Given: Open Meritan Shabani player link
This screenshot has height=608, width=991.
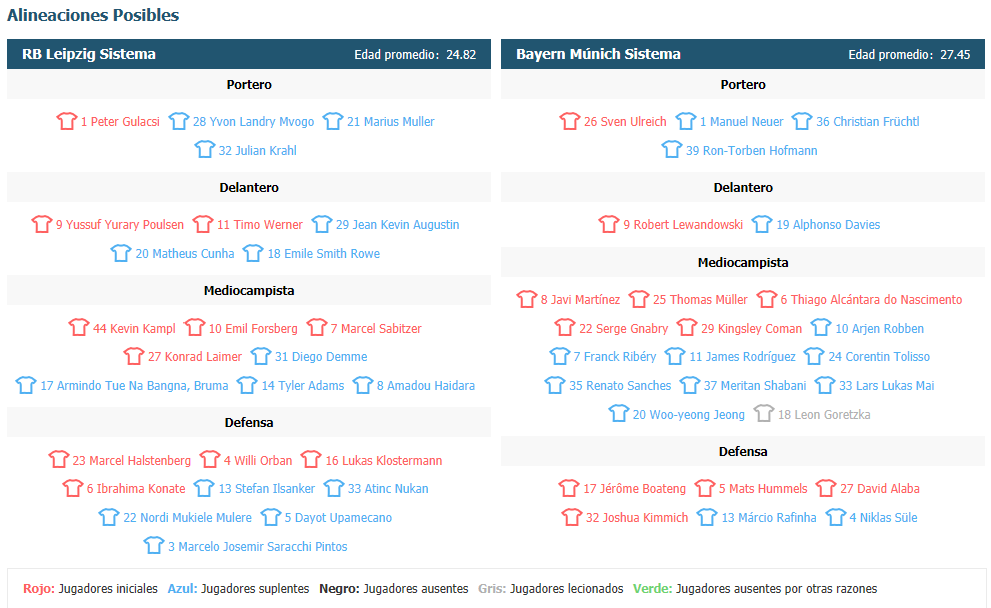Looking at the screenshot, I should (x=755, y=386).
